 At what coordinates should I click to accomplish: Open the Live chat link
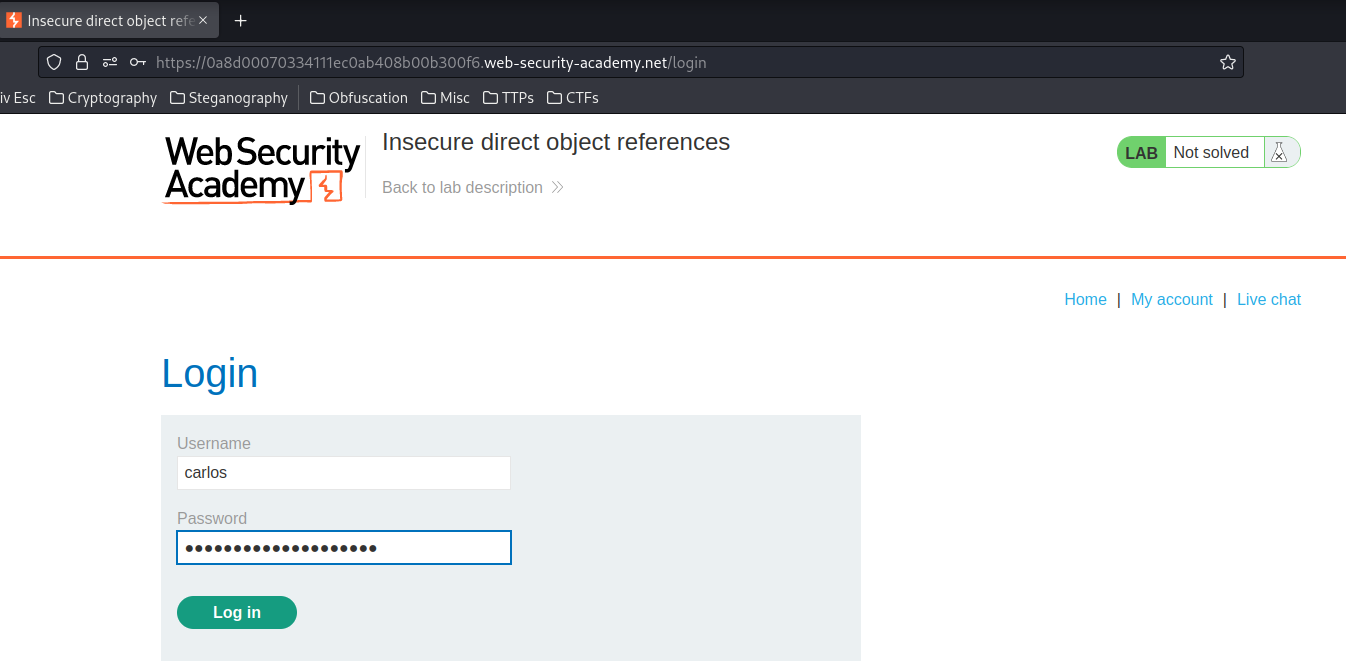(x=1269, y=299)
